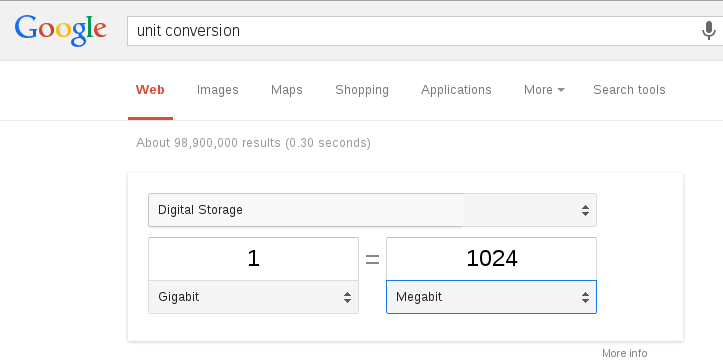Open the Megabit unit dropdown

coord(491,297)
